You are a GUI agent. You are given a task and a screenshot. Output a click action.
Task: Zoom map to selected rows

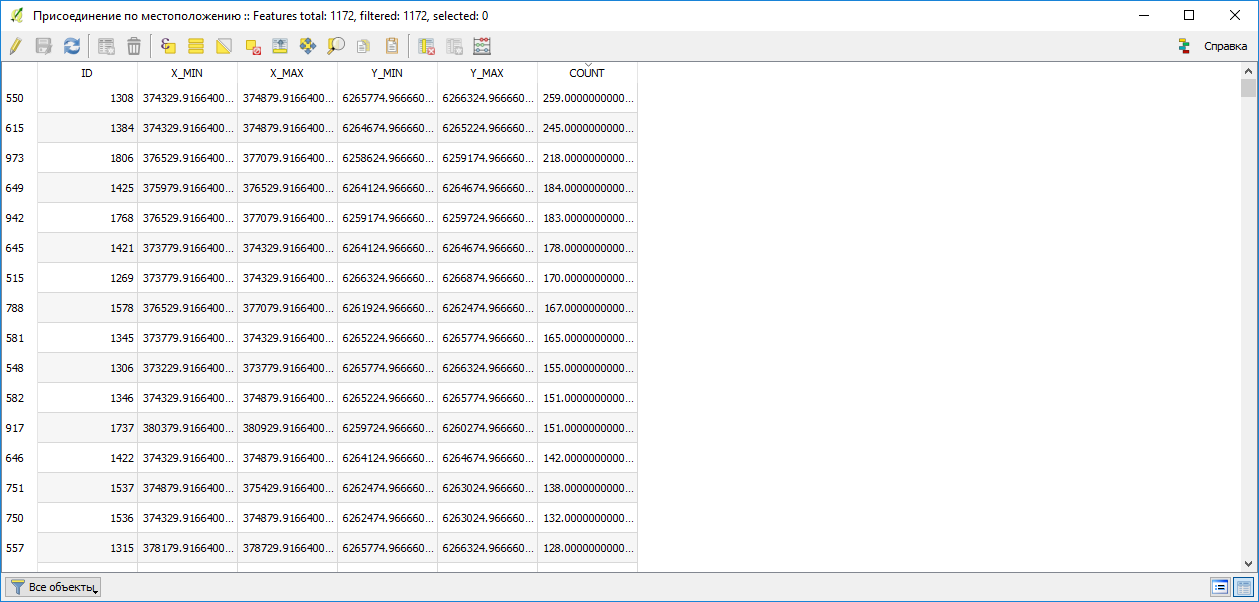point(336,46)
